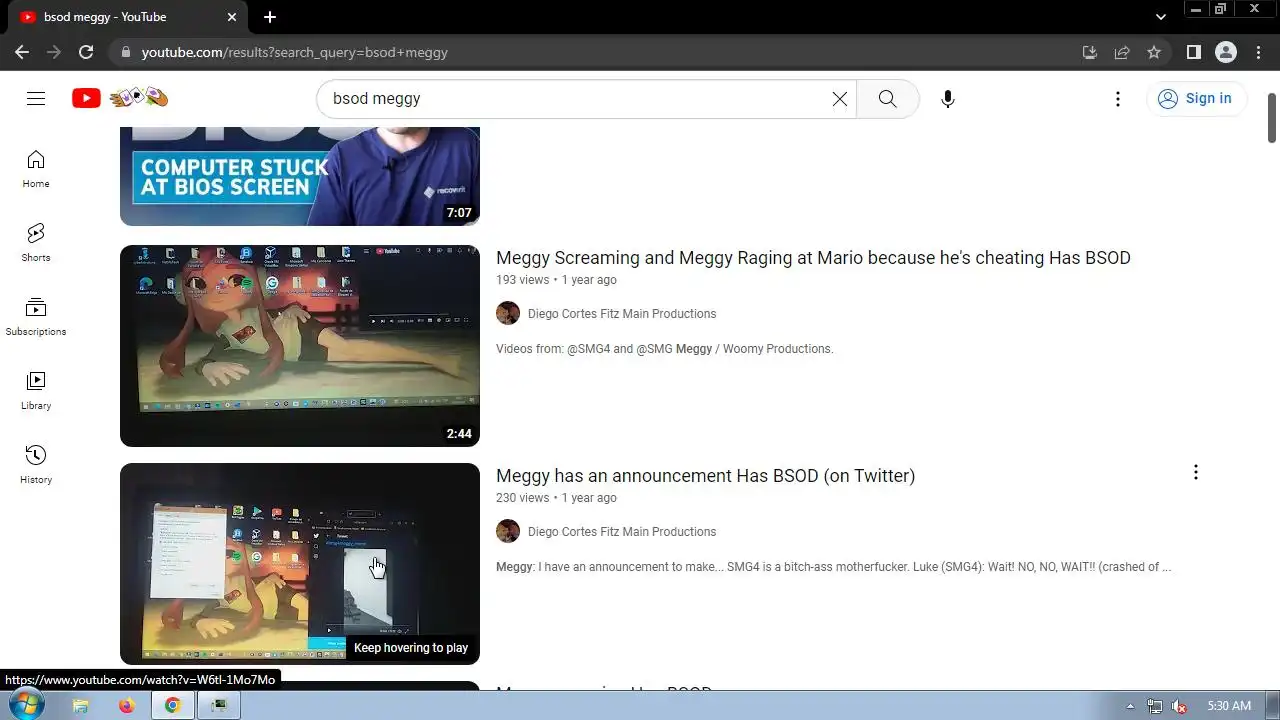This screenshot has width=1280, height=720.
Task: Clear the search box with the X icon
Action: pyautogui.click(x=840, y=99)
